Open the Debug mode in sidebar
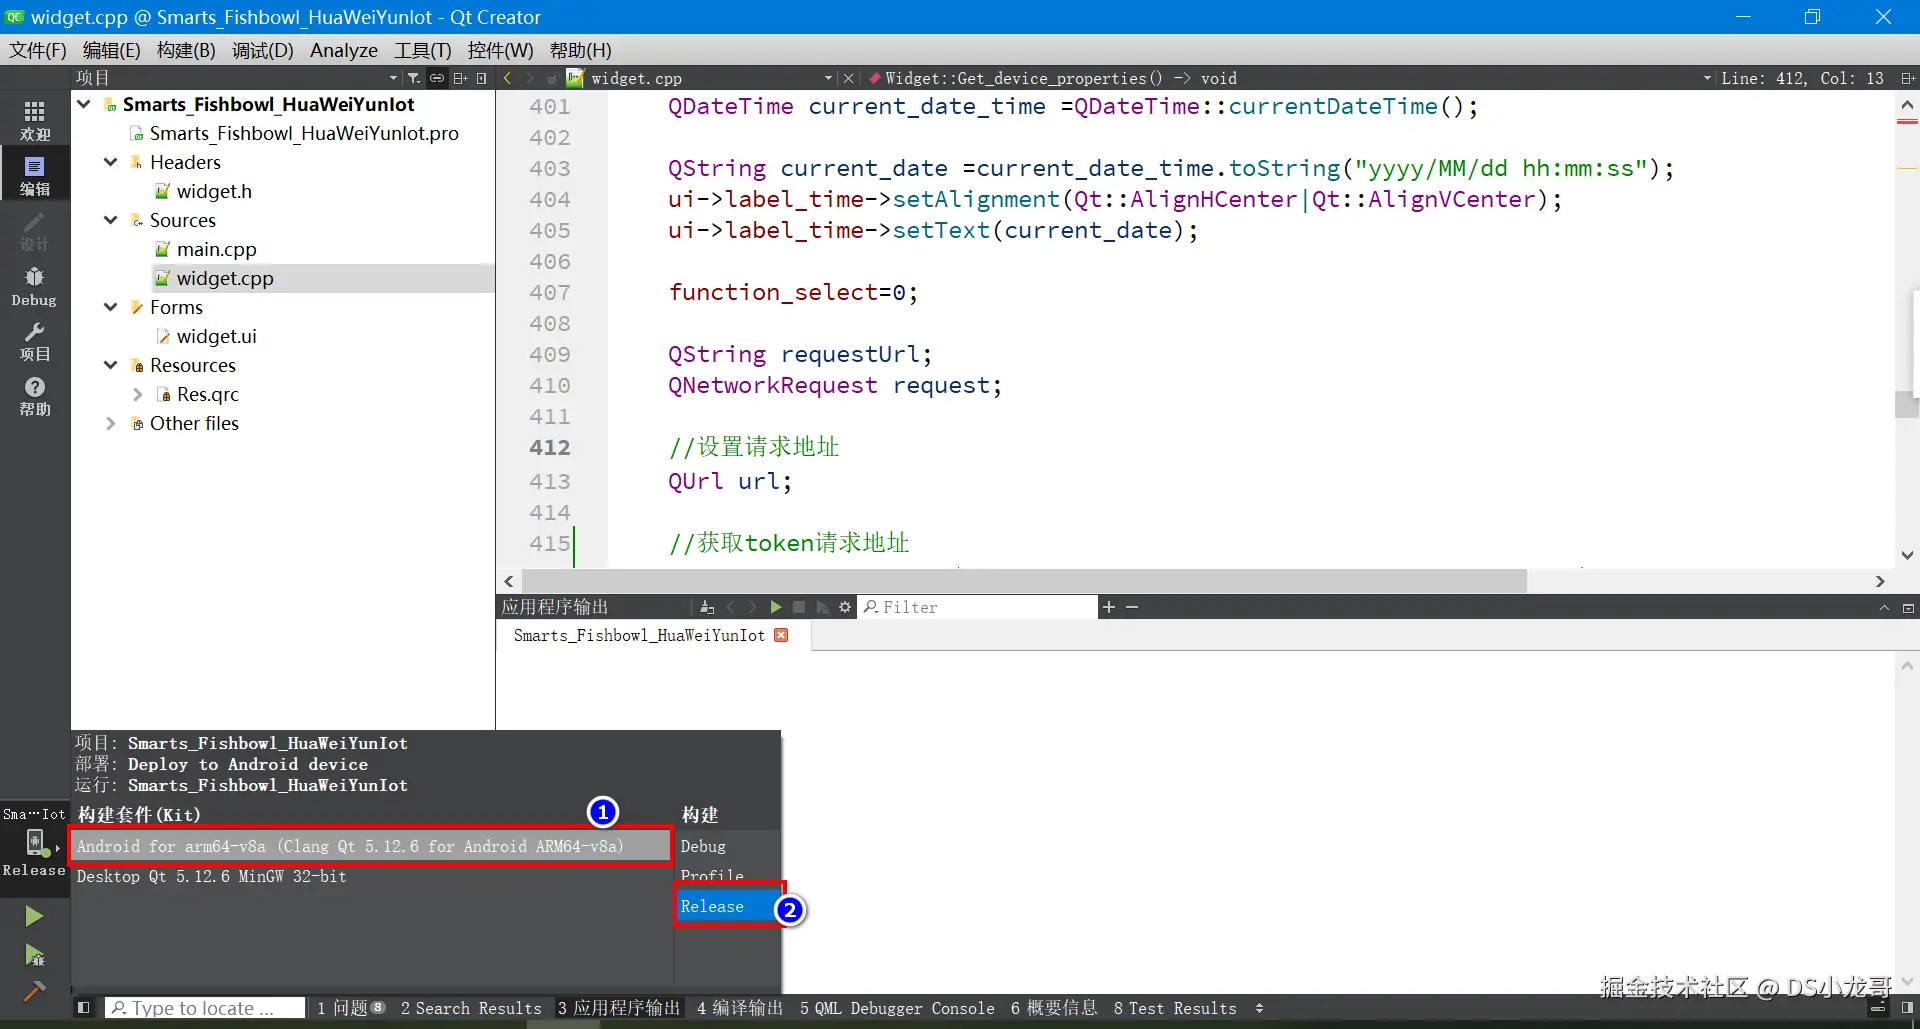1920x1029 pixels. point(34,286)
